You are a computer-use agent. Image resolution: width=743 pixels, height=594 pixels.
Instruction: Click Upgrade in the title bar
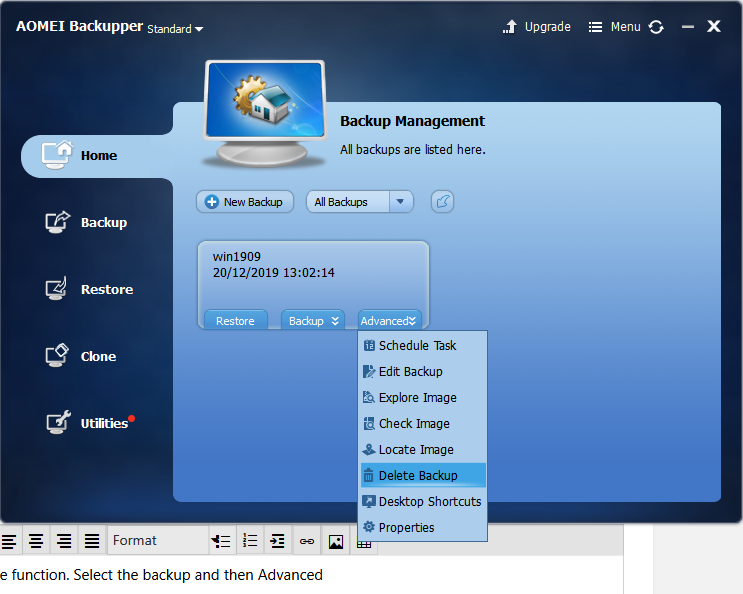pos(547,27)
